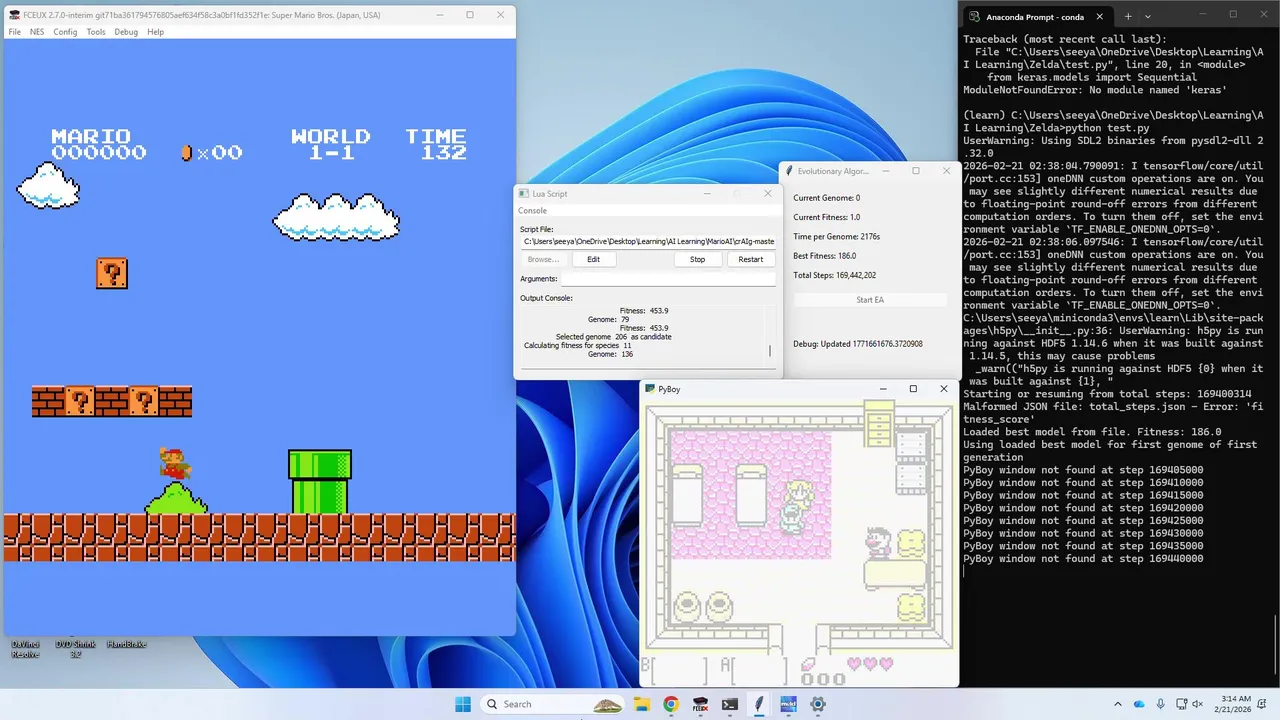Switch to the terminal taskbar icon

coord(730,704)
